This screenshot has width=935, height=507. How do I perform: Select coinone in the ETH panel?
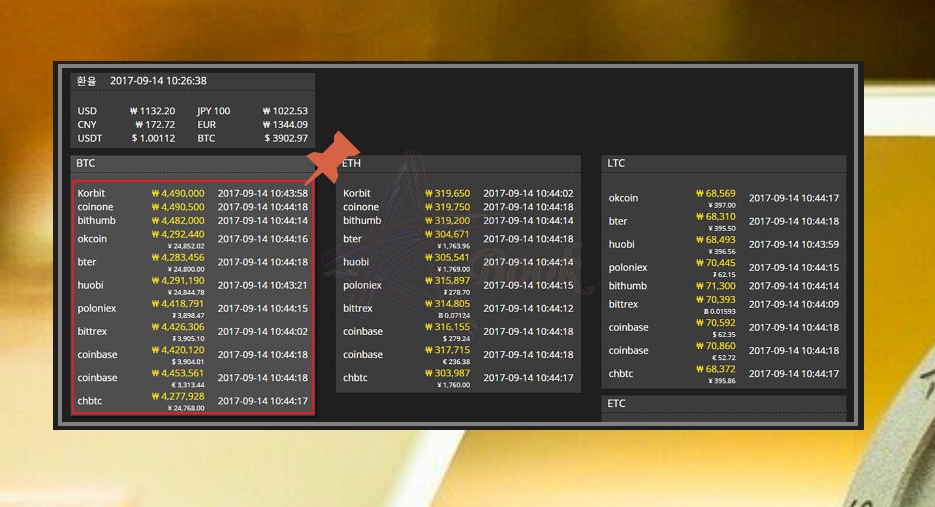pyautogui.click(x=361, y=207)
